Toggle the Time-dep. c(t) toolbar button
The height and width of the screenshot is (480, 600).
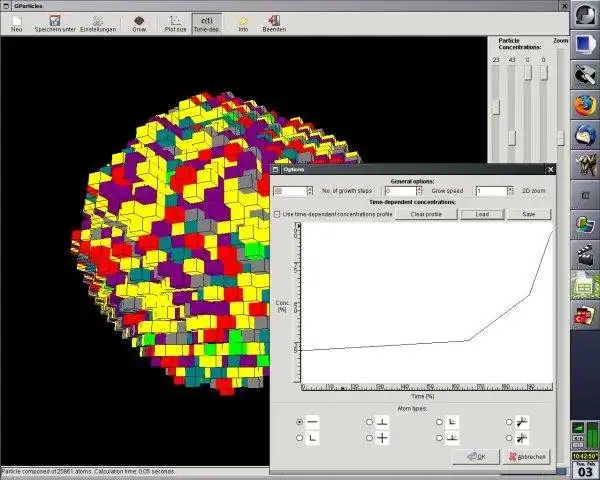tap(207, 24)
